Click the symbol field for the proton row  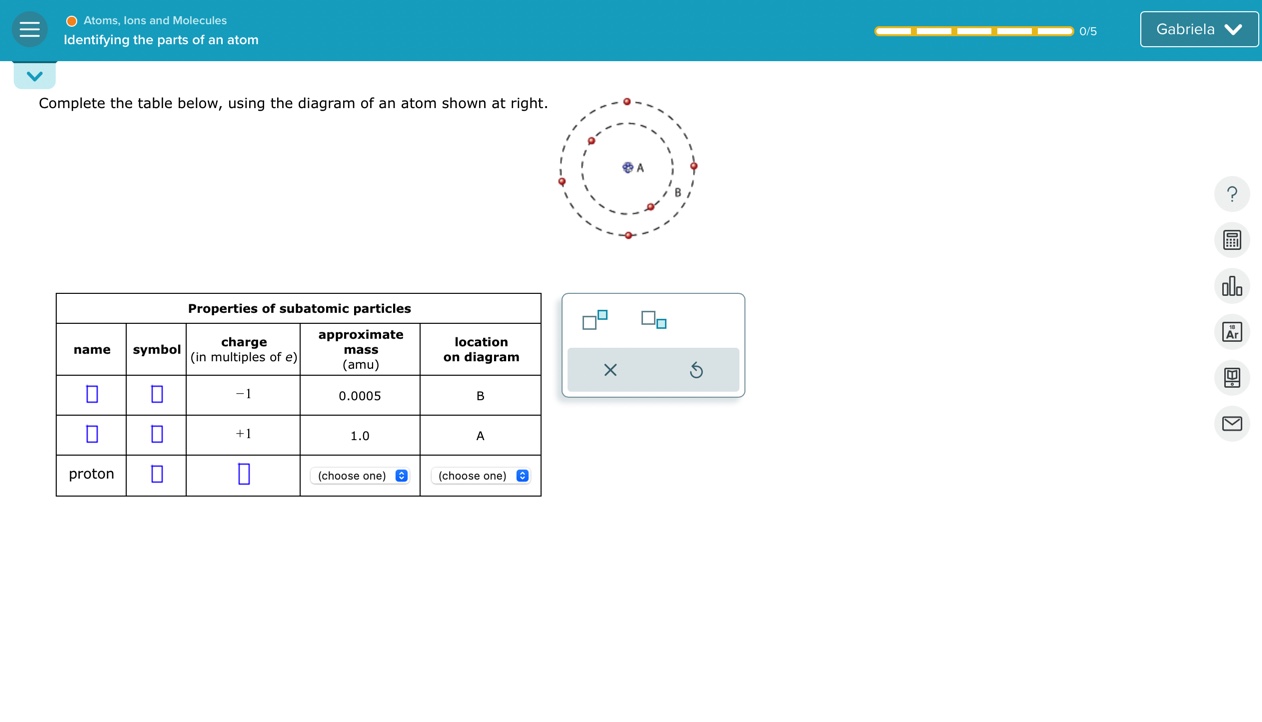pos(156,473)
